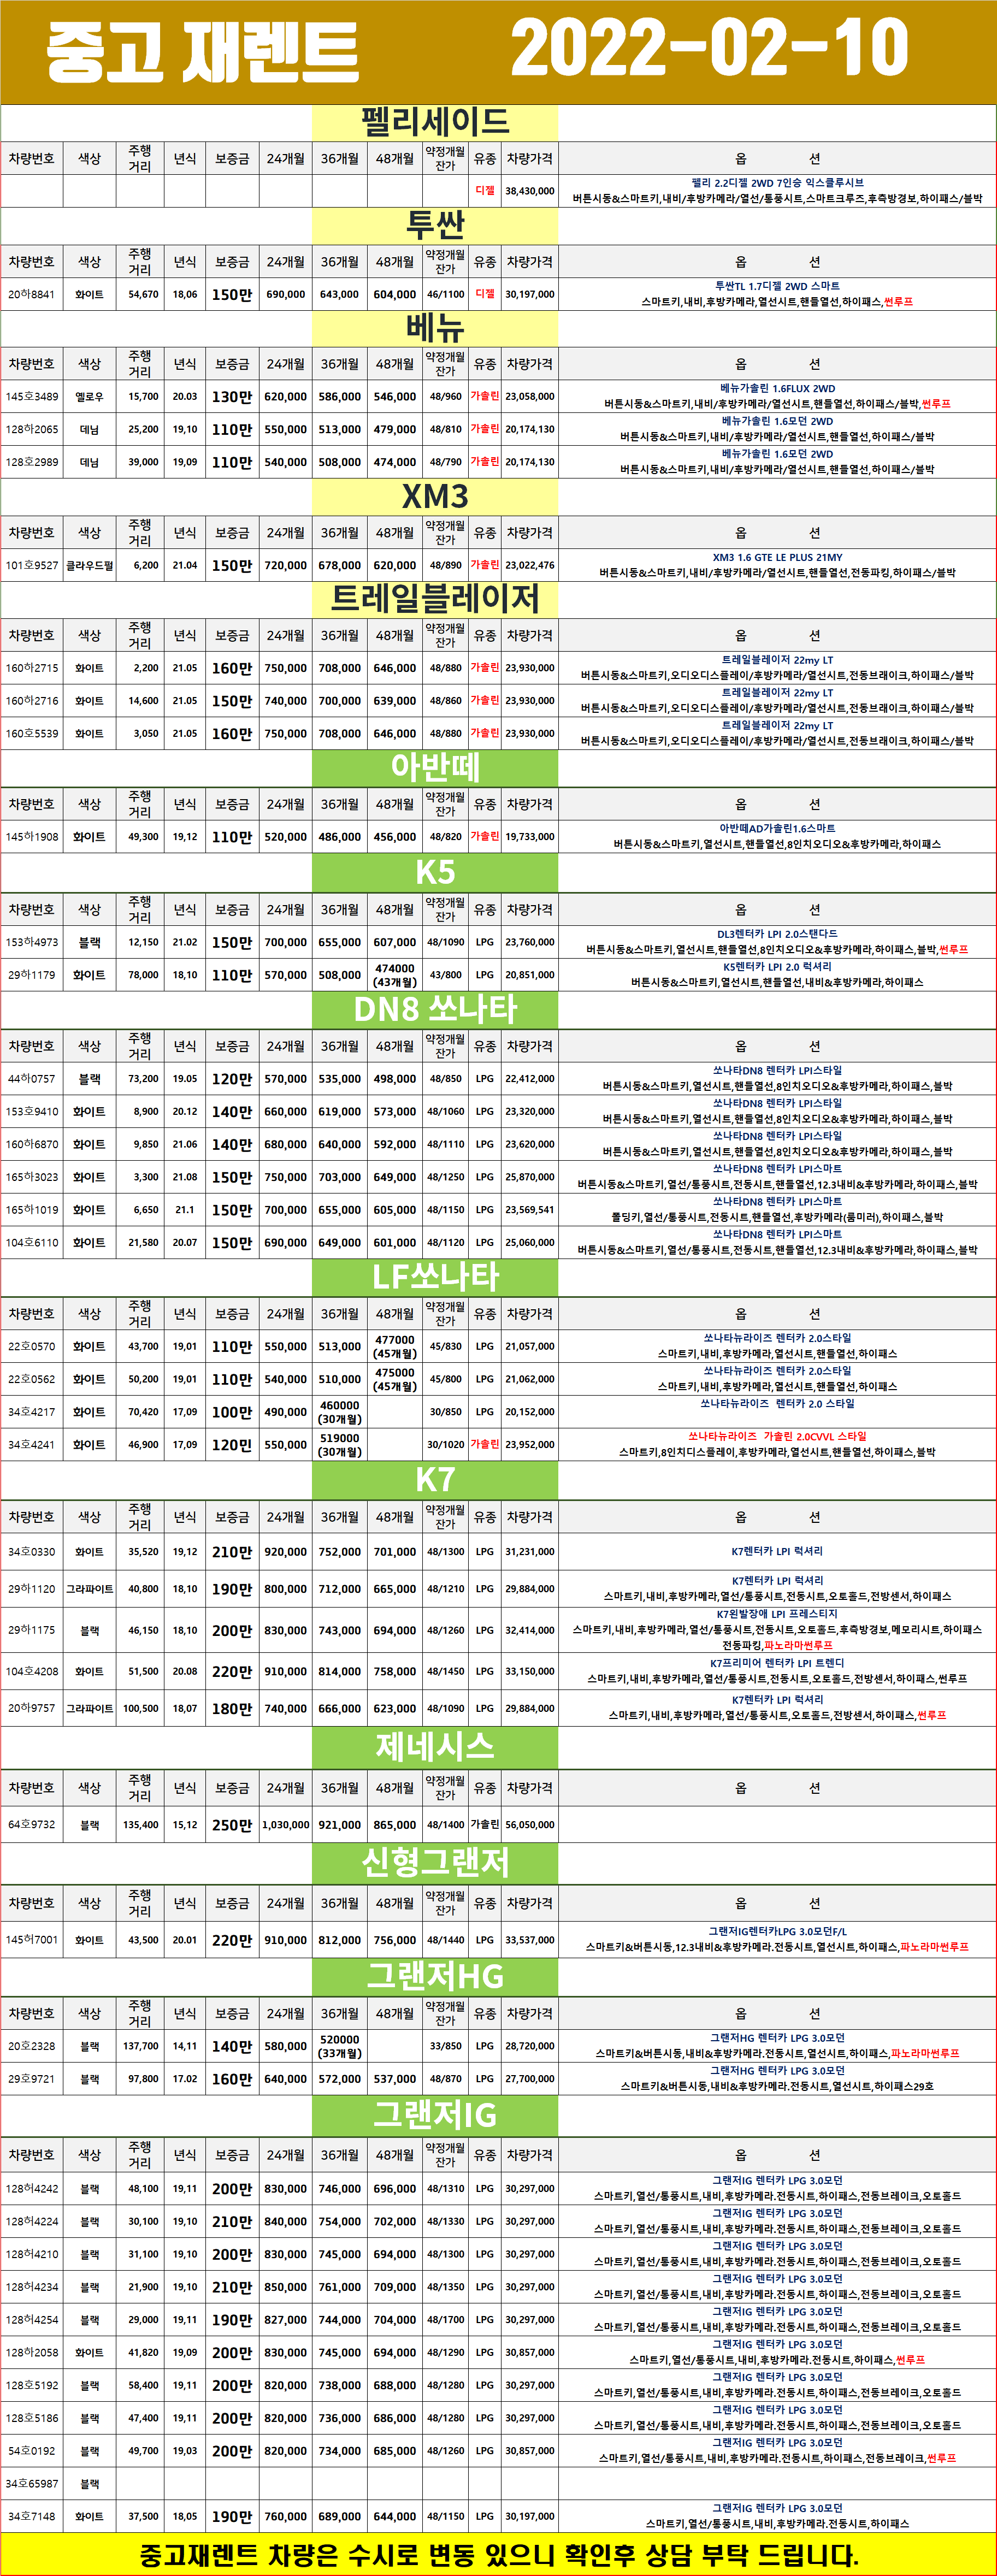The height and width of the screenshot is (2576, 997).
Task: Select vehicle number 64호9732 in 제네시스 row
Action: click(32, 1824)
